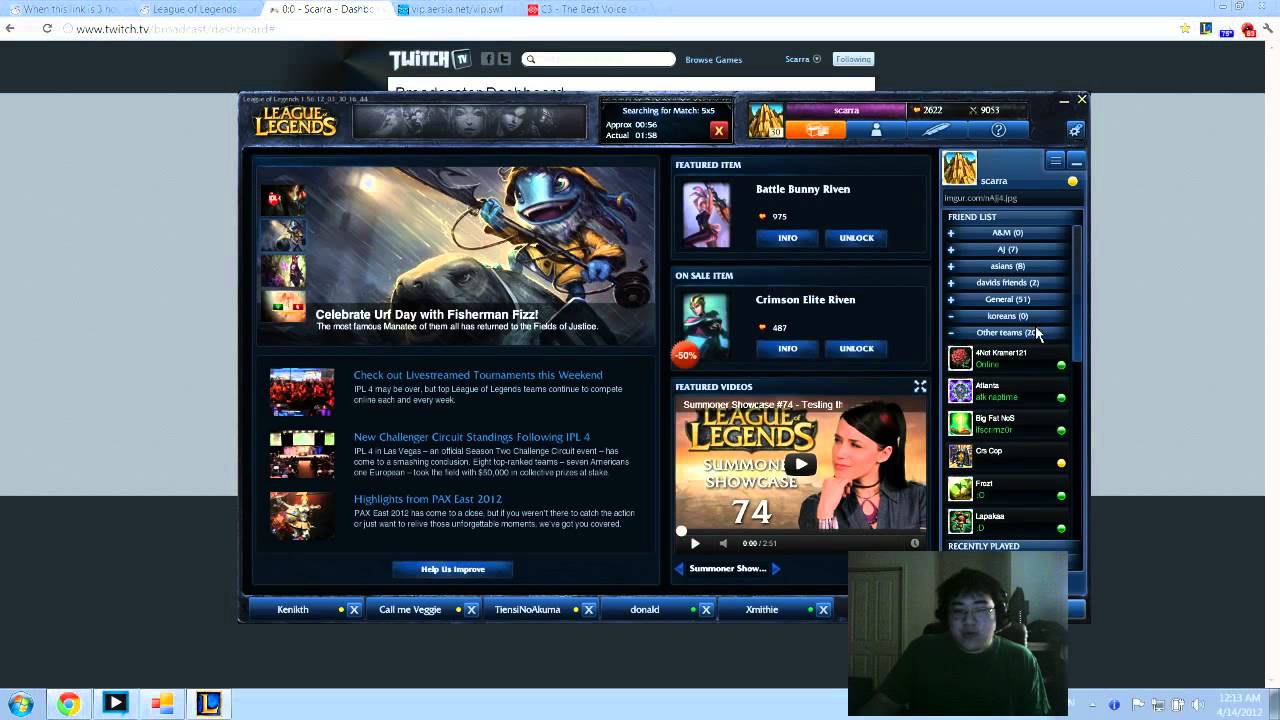
Task: Select friend Lapakaa in list
Action: [1008, 522]
